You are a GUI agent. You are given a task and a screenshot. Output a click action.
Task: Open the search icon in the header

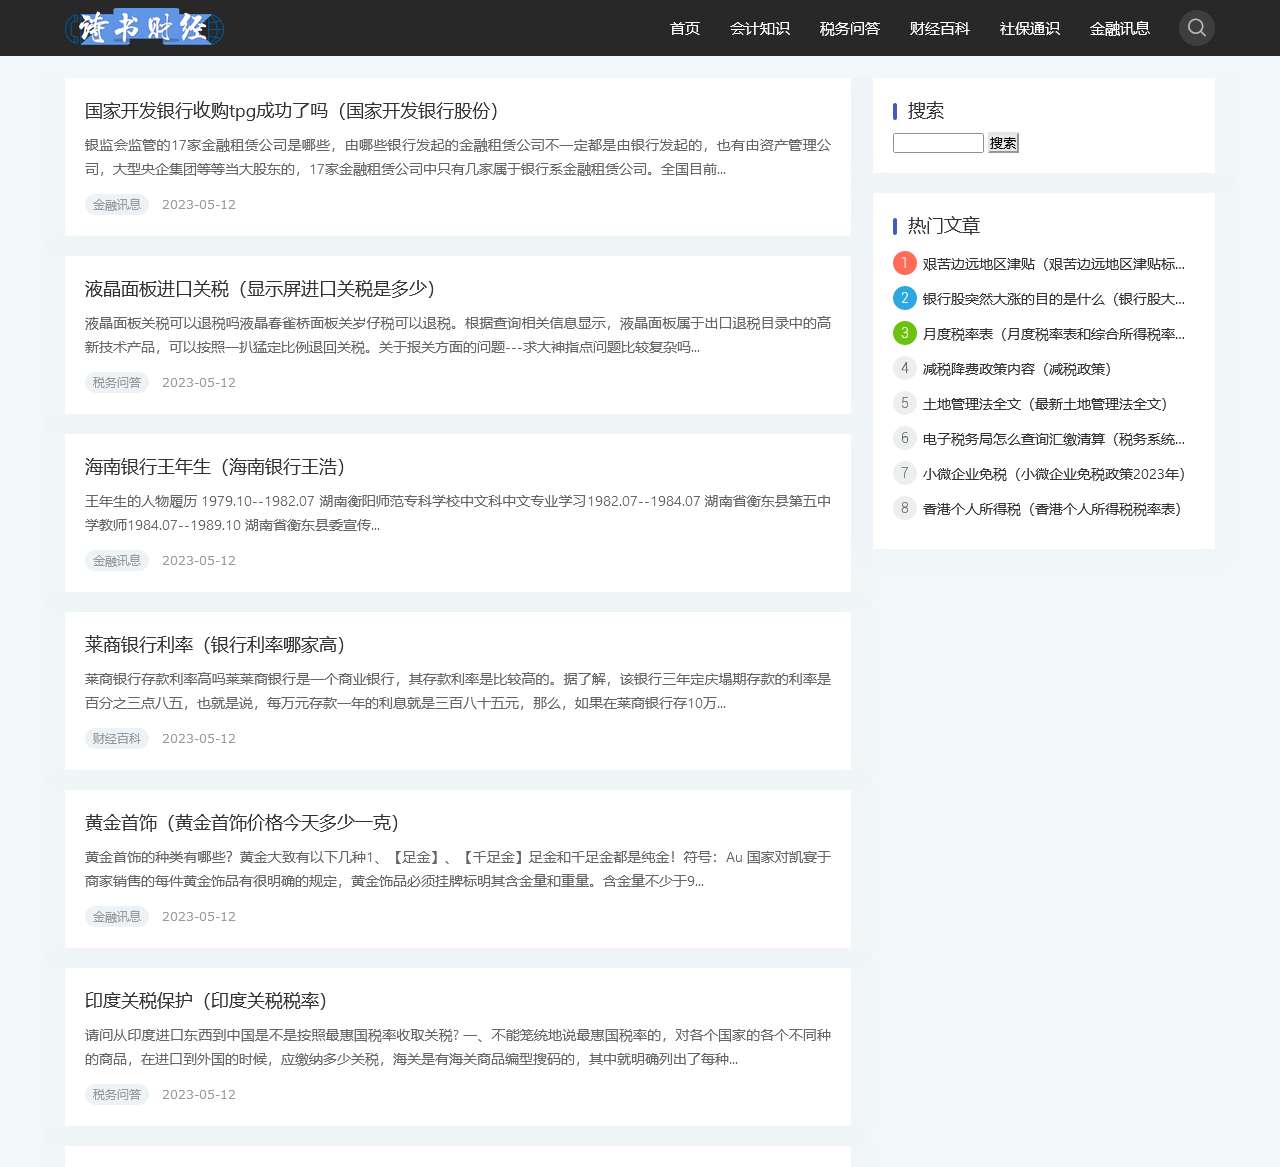click(x=1196, y=28)
